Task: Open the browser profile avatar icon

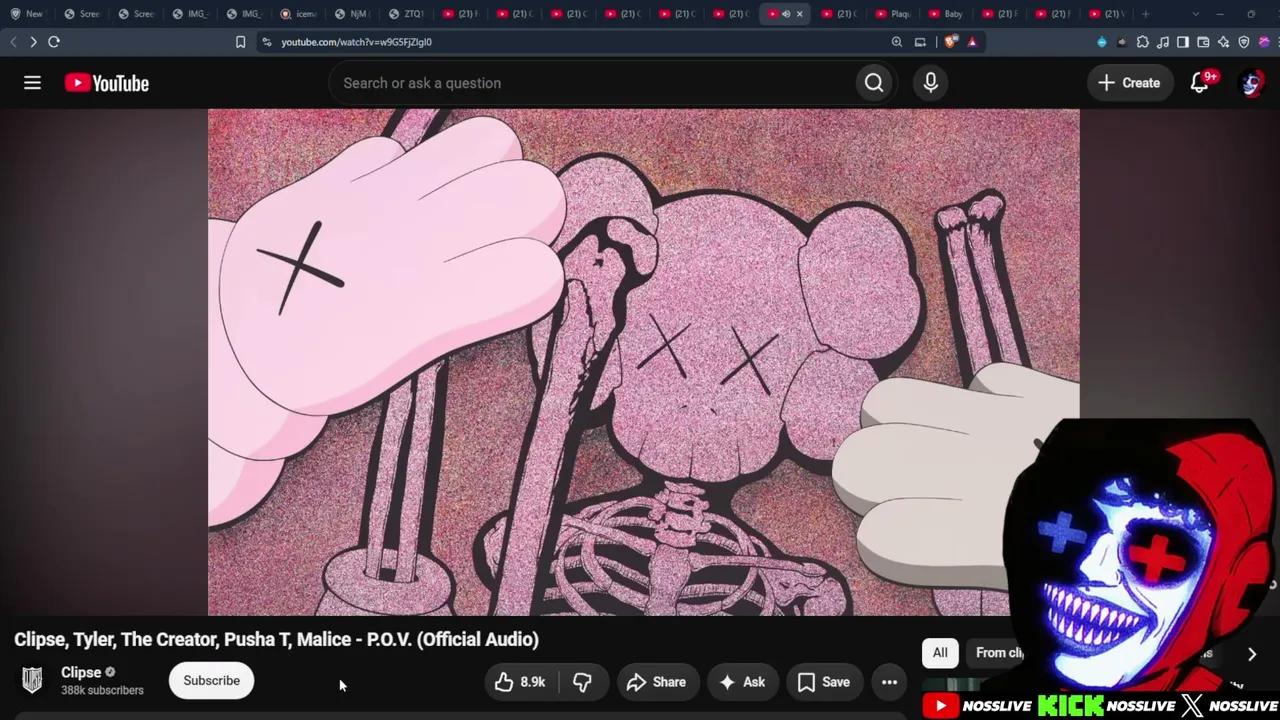Action: click(1265, 42)
